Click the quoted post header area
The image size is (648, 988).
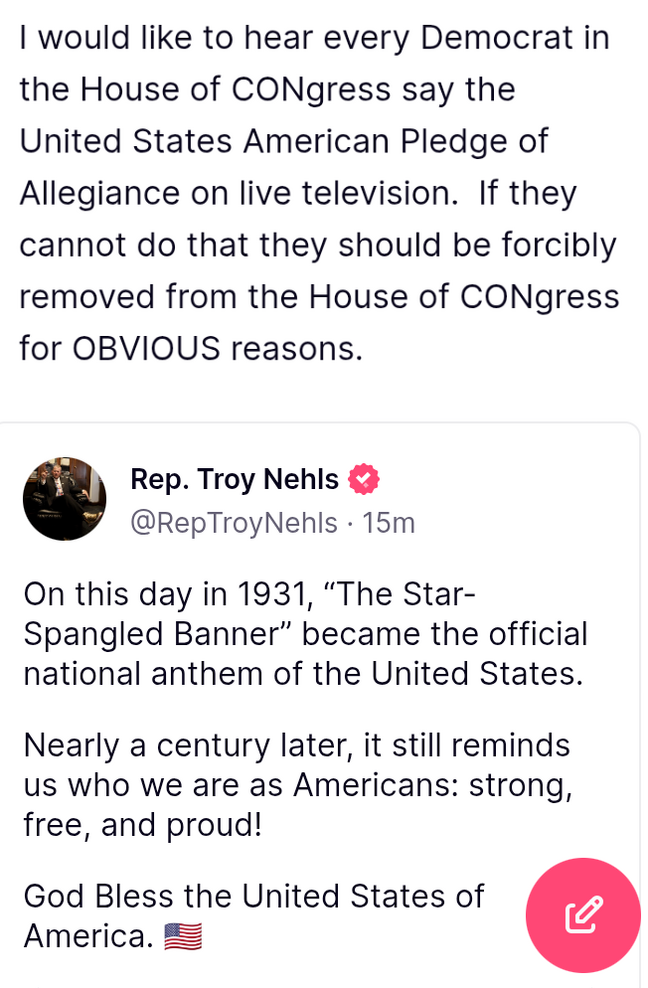[x=250, y=498]
